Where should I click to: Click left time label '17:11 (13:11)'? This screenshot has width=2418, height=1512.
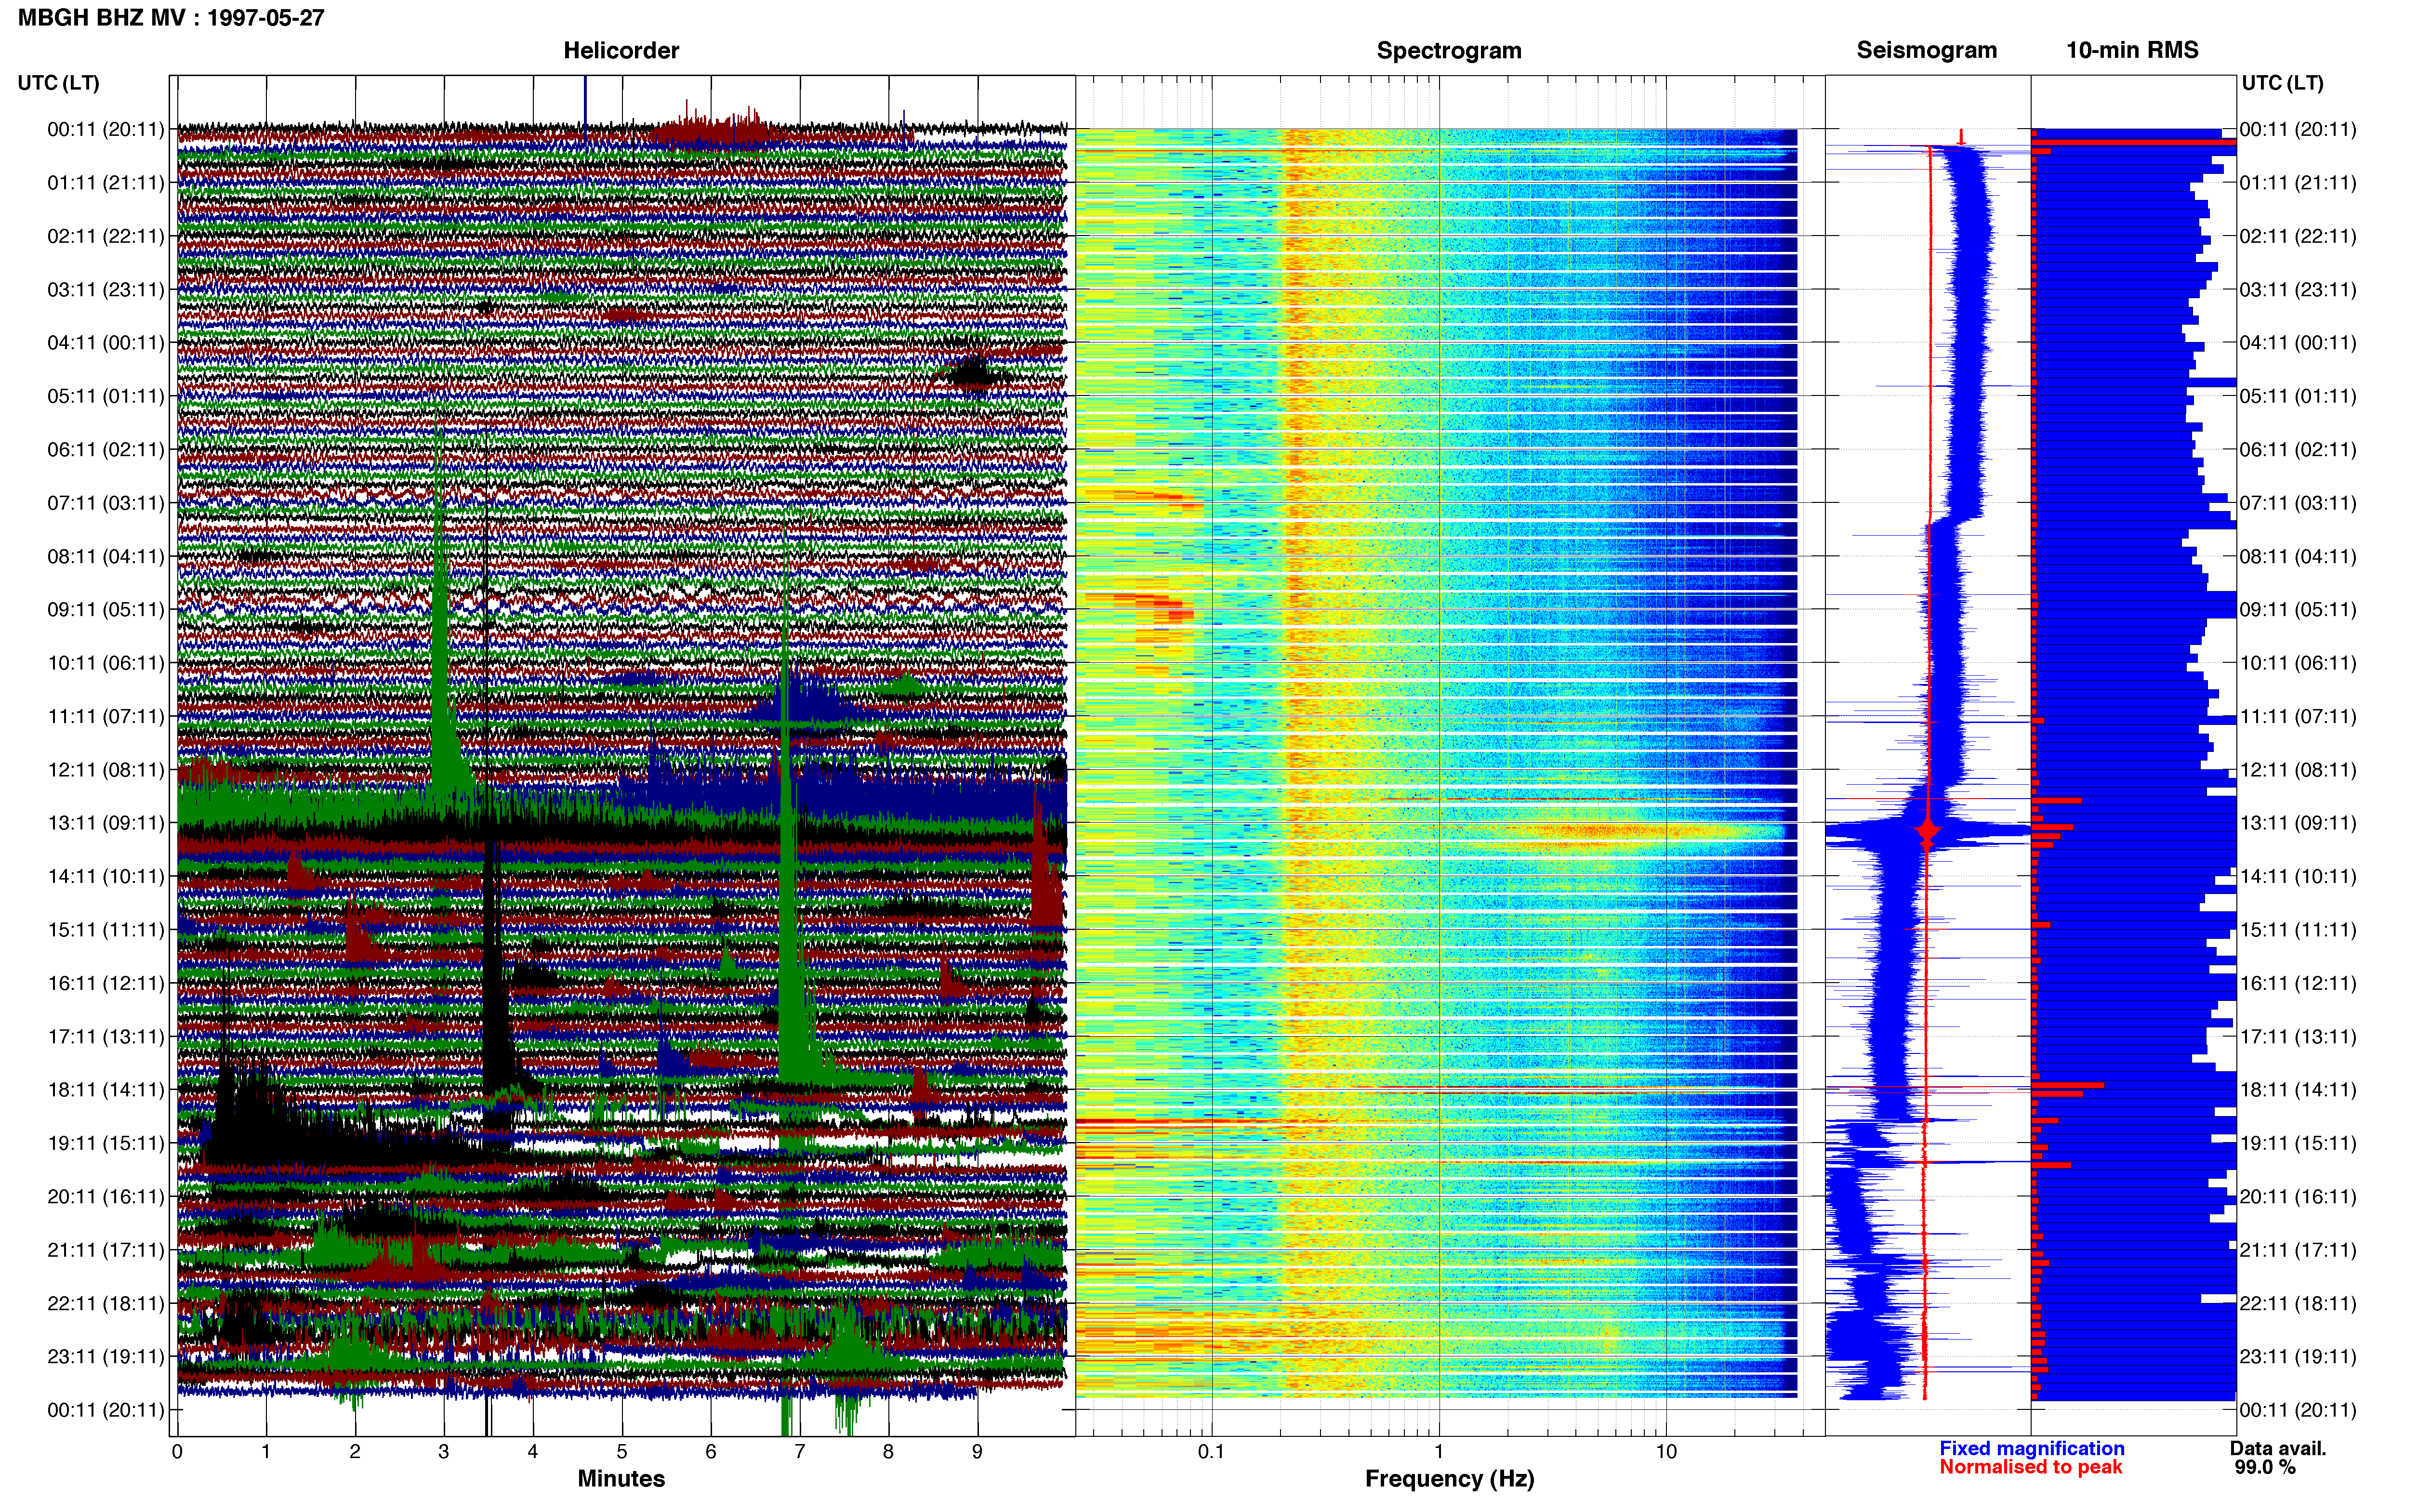pyautogui.click(x=106, y=1036)
